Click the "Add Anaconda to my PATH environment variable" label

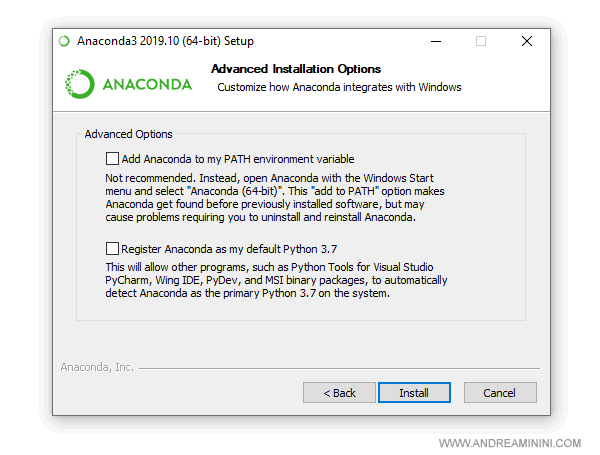[x=237, y=158]
